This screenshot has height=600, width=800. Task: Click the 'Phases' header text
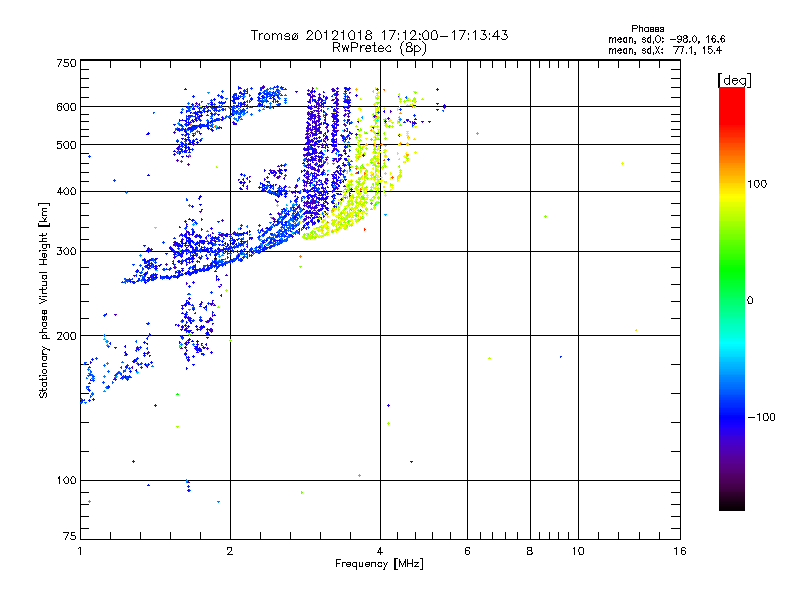point(647,29)
